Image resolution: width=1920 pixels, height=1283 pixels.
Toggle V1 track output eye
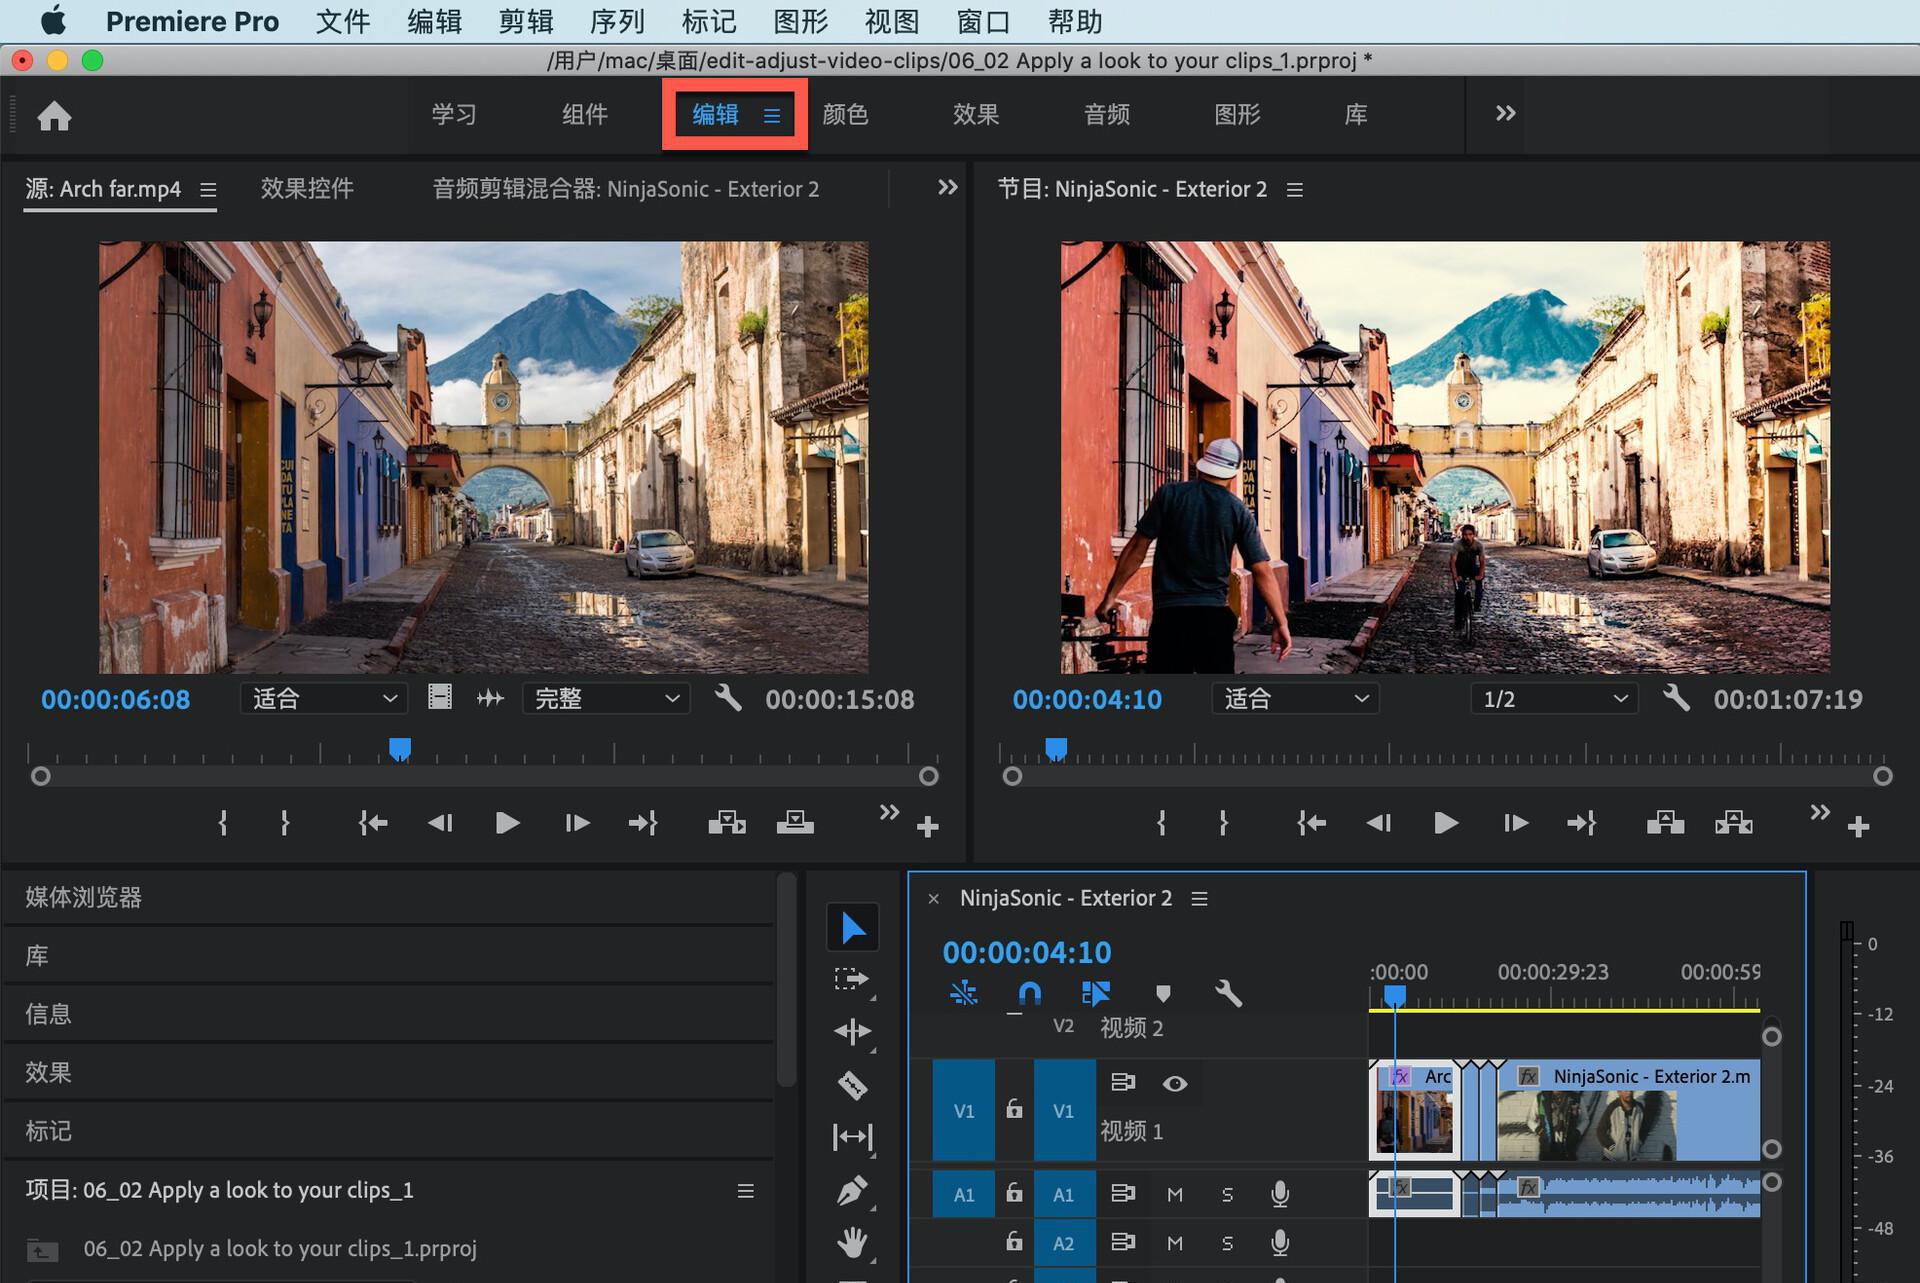coord(1175,1083)
